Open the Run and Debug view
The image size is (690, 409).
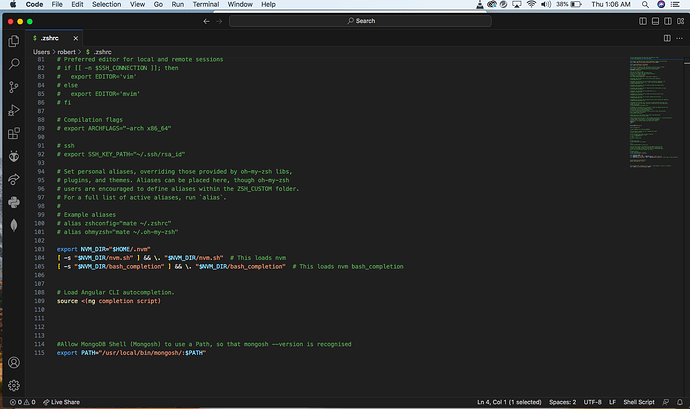click(14, 110)
